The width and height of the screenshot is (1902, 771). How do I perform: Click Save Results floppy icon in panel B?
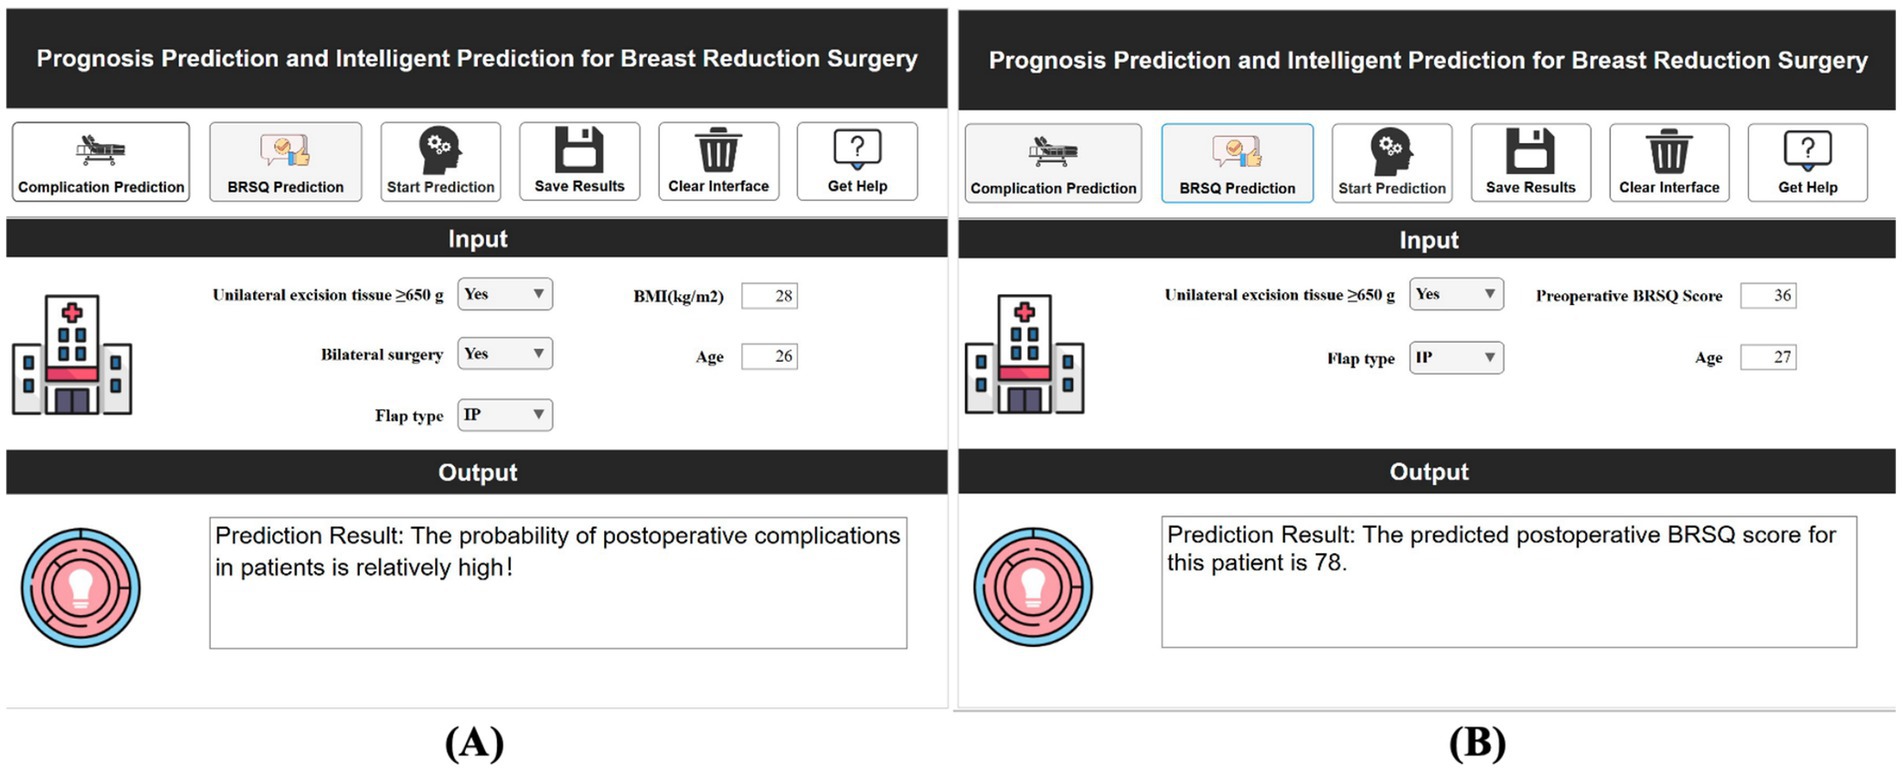click(1530, 152)
